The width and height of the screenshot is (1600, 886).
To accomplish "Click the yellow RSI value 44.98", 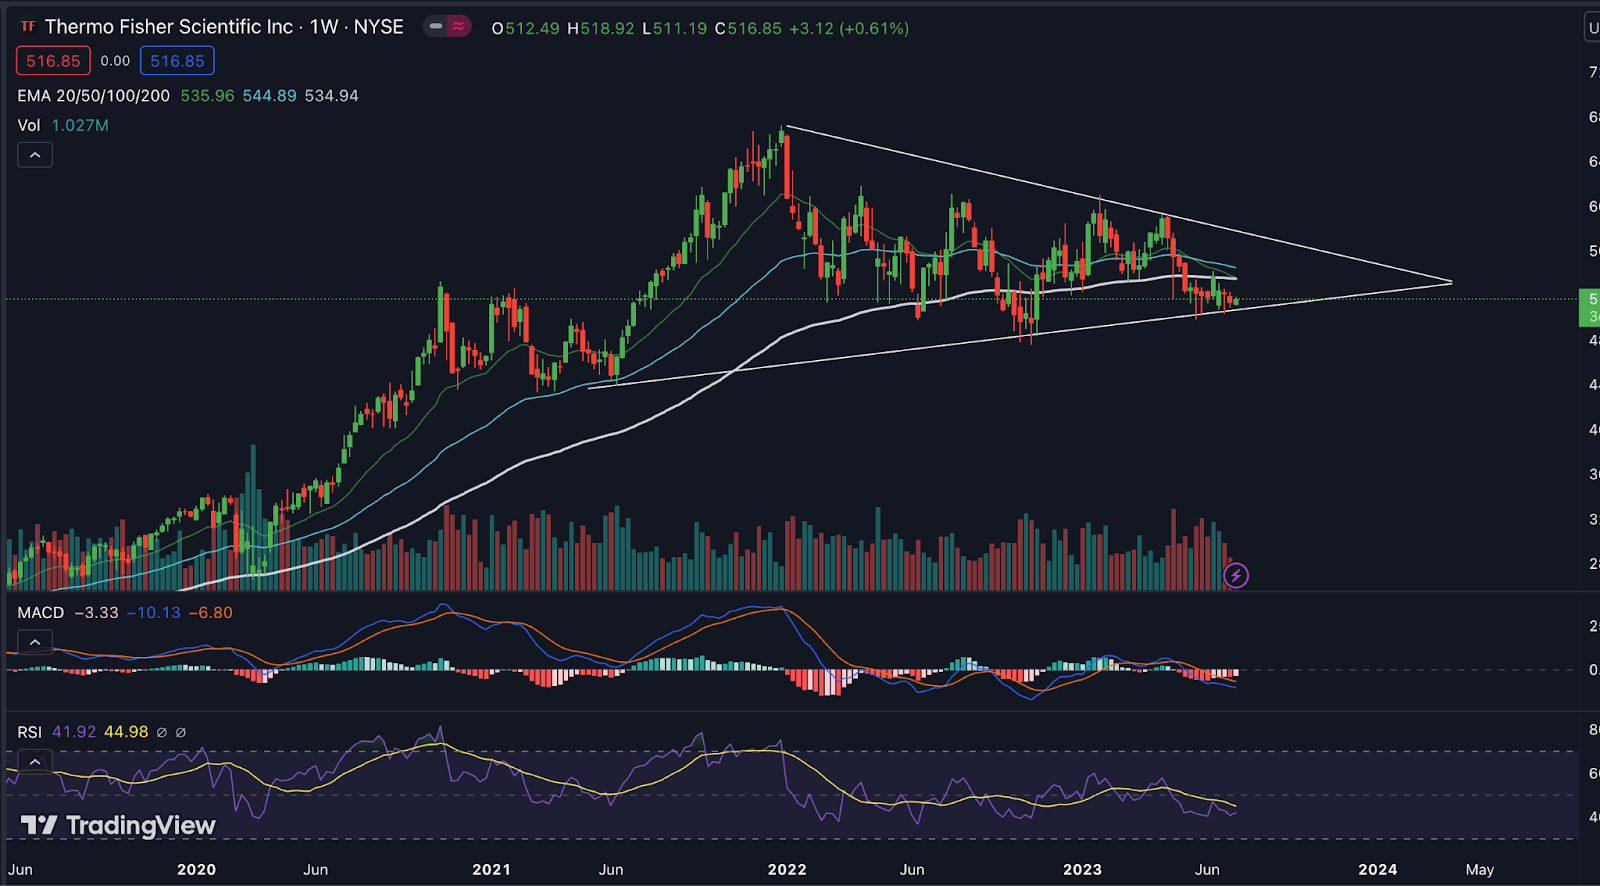I will tap(126, 732).
